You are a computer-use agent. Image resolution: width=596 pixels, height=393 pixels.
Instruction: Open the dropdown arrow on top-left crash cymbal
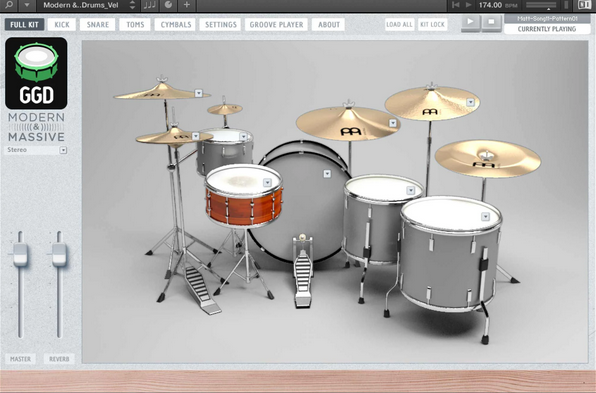tap(198, 93)
